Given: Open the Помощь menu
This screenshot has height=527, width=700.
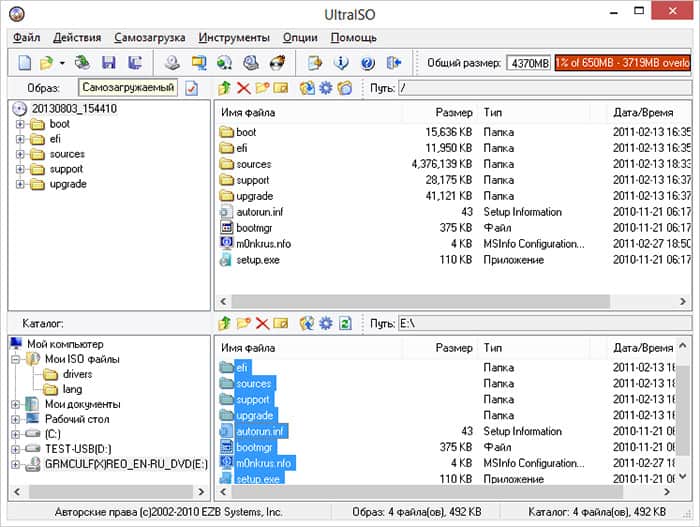Looking at the screenshot, I should pos(354,38).
